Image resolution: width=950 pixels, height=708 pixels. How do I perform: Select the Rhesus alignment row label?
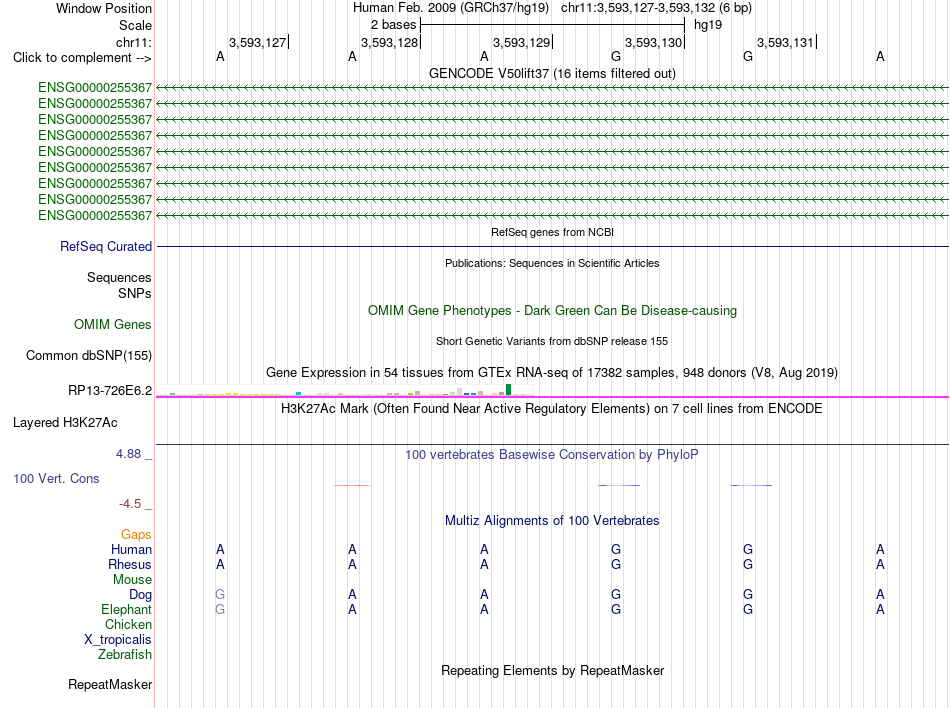pos(130,564)
